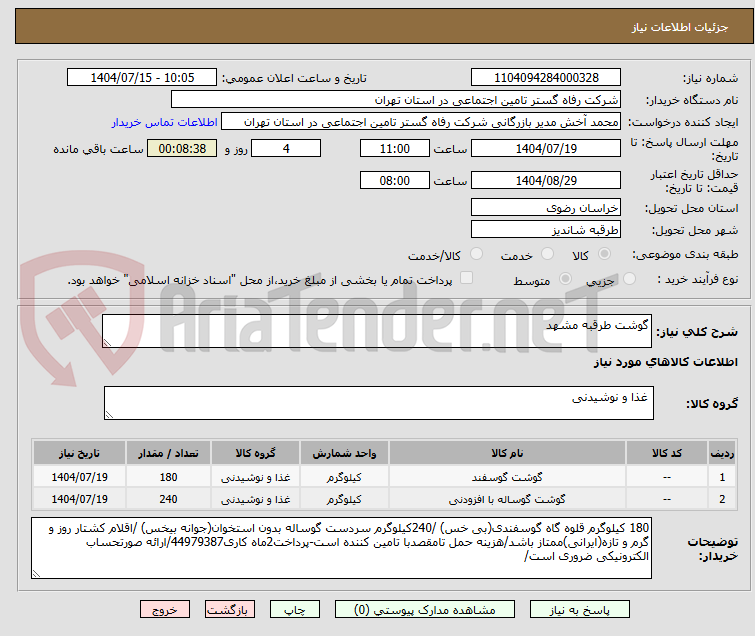
Task: Click the unit کیلوگرم in گوشت گوسفند row
Action: (x=344, y=477)
